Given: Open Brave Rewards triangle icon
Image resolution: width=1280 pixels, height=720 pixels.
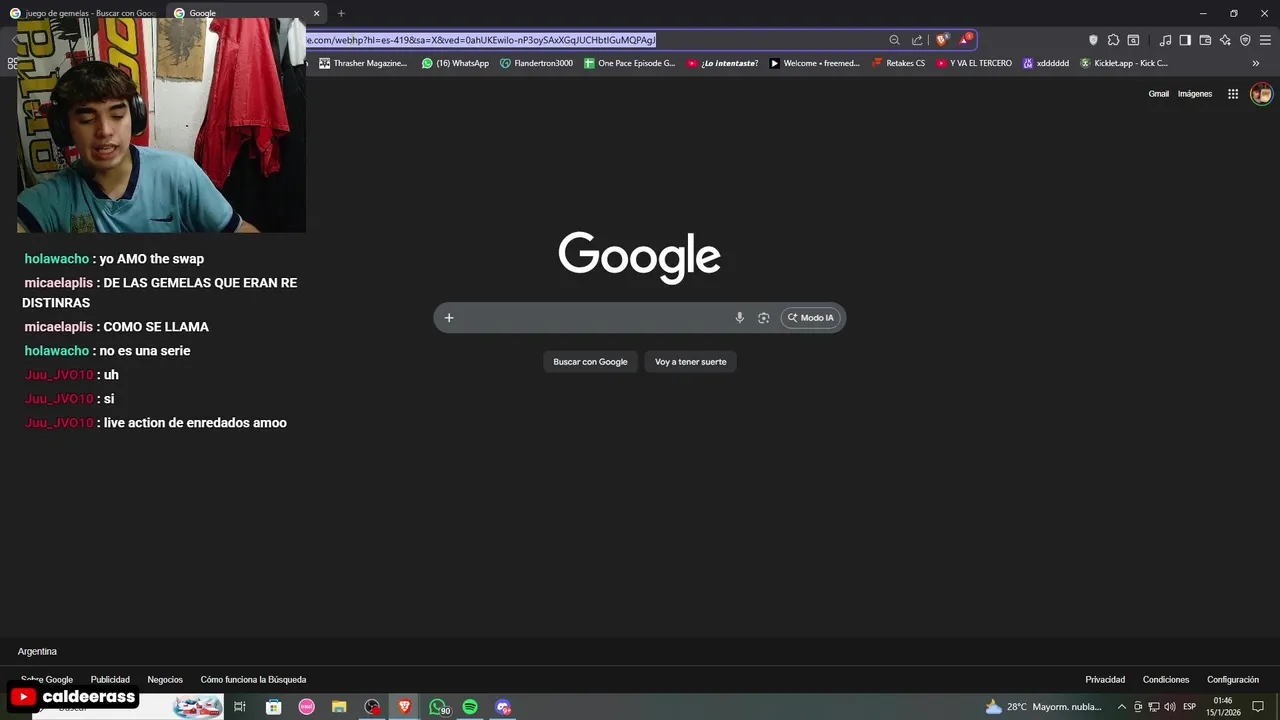Looking at the screenshot, I should coord(964,40).
